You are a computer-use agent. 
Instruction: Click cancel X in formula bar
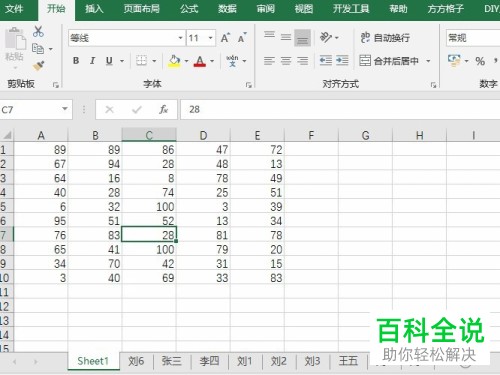pos(109,109)
